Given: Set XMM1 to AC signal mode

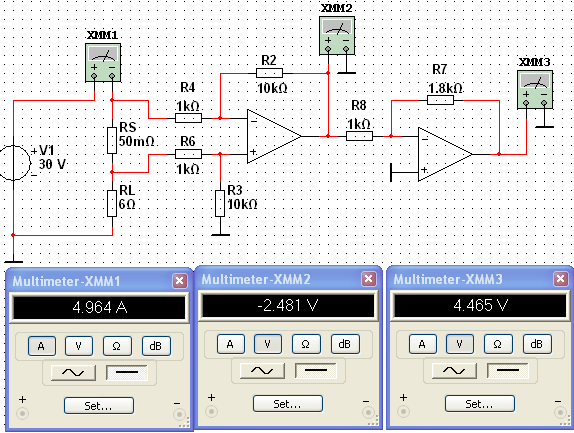Looking at the screenshot, I should click(73, 373).
